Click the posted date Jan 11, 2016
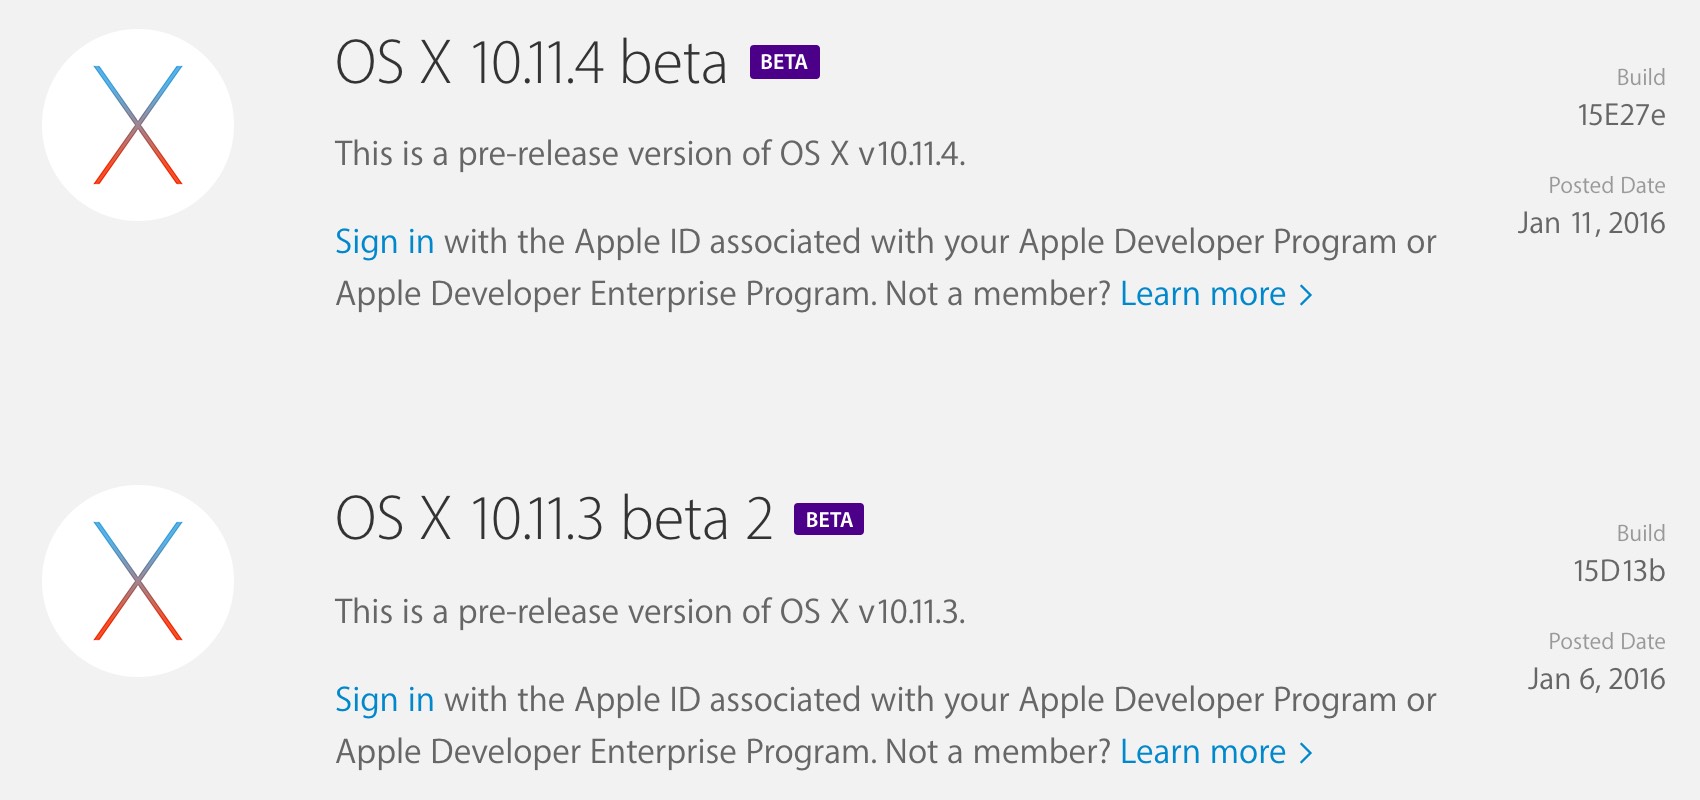Viewport: 1700px width, 800px height. pos(1591,223)
